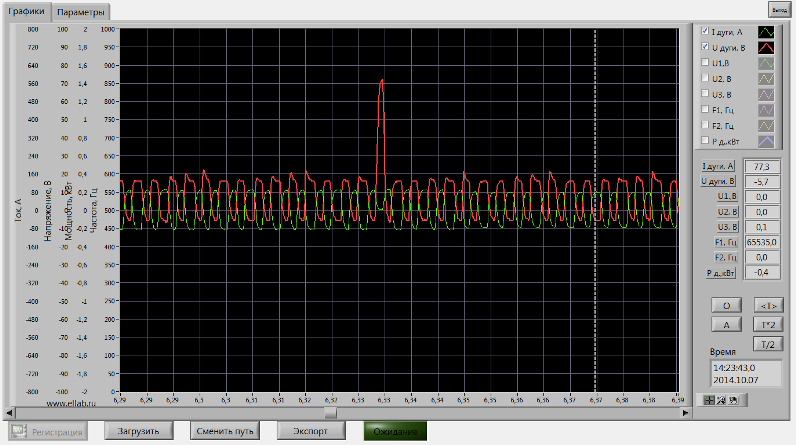Select the crosshair cursor tool in graph palette

point(709,400)
